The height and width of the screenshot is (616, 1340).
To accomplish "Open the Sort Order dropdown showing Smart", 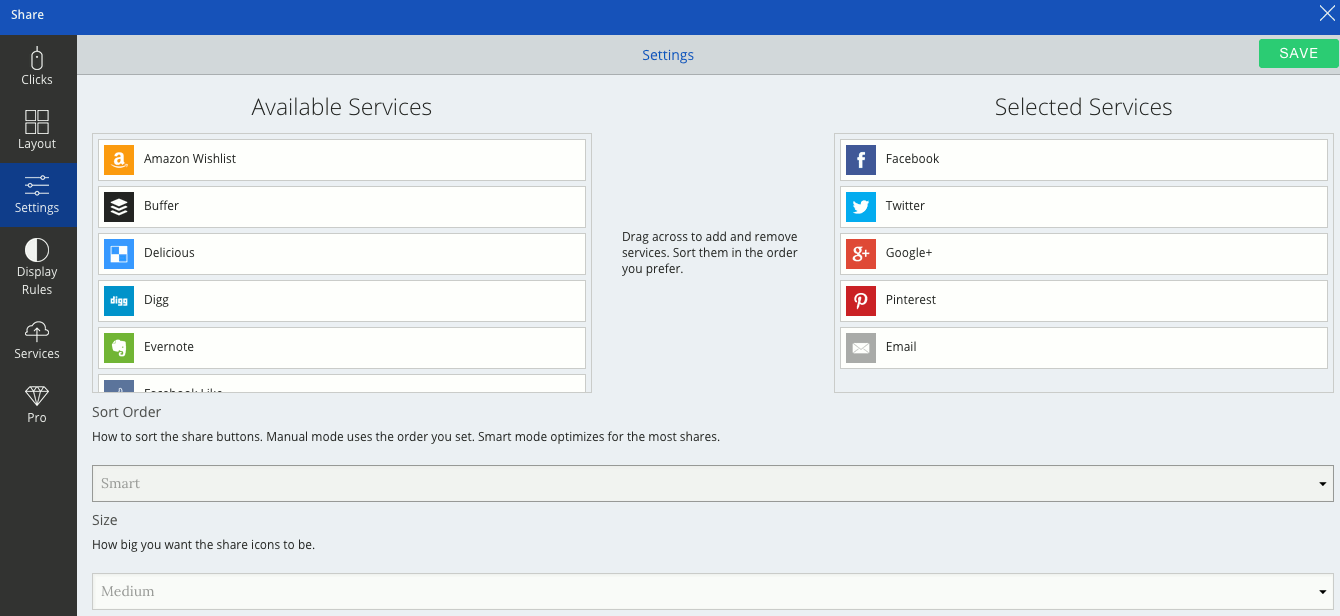I will click(x=712, y=483).
